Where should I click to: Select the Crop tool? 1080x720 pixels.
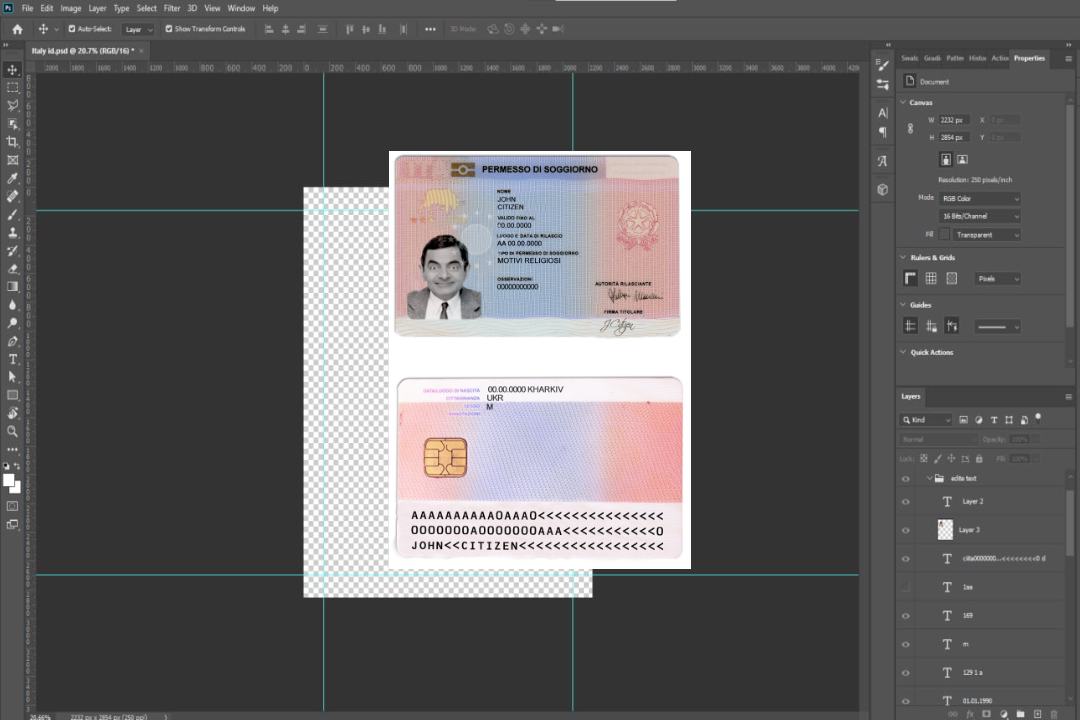tap(12, 142)
